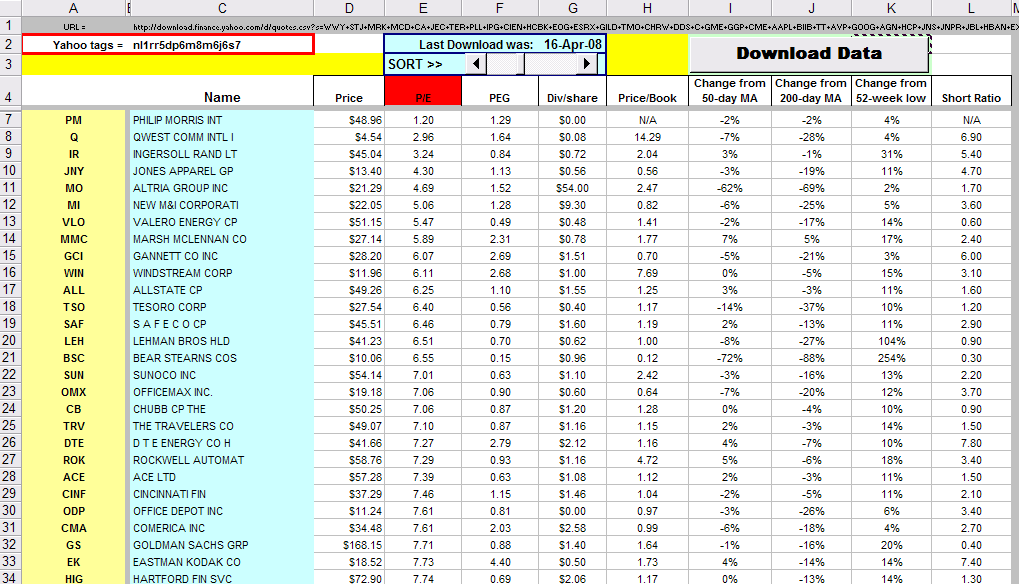Image resolution: width=1019 pixels, height=584 pixels.
Task: Click the URL cell with Yahoo download link
Action: [574, 27]
